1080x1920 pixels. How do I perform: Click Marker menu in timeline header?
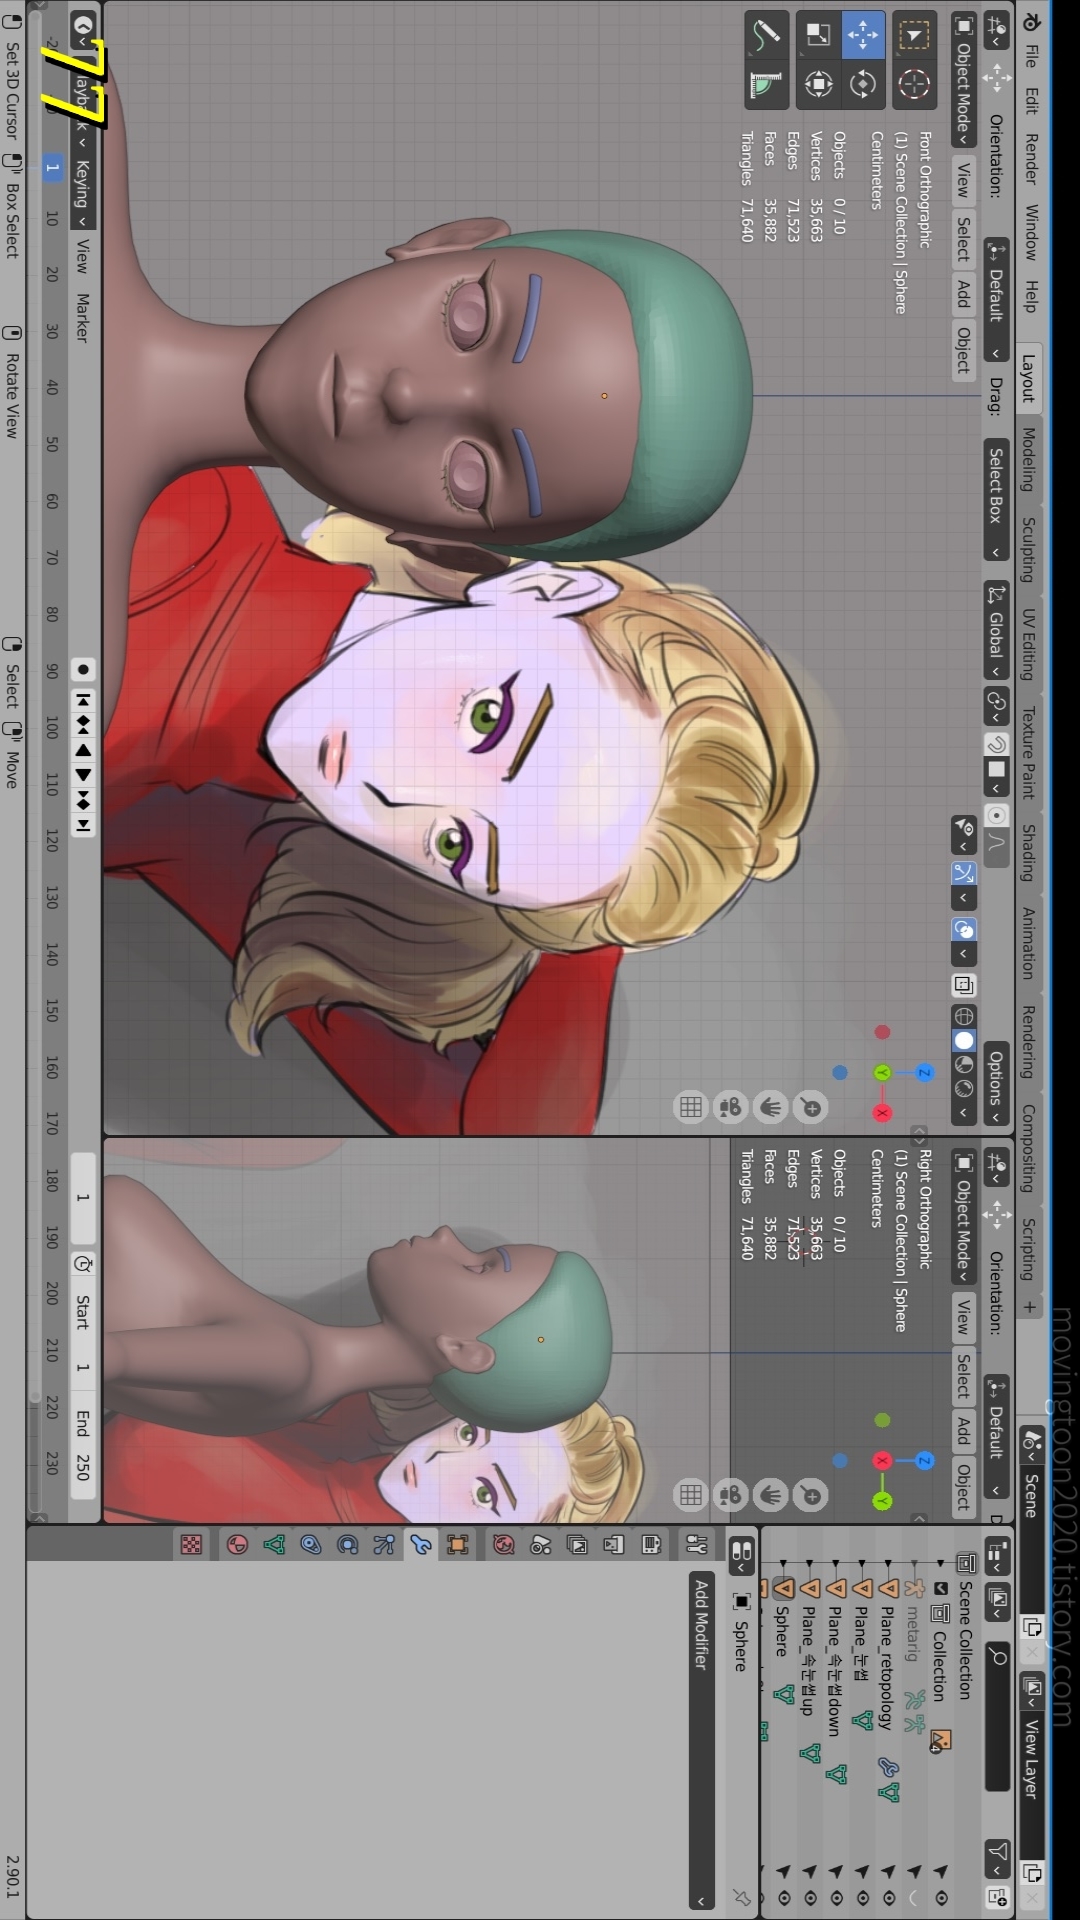[83, 318]
